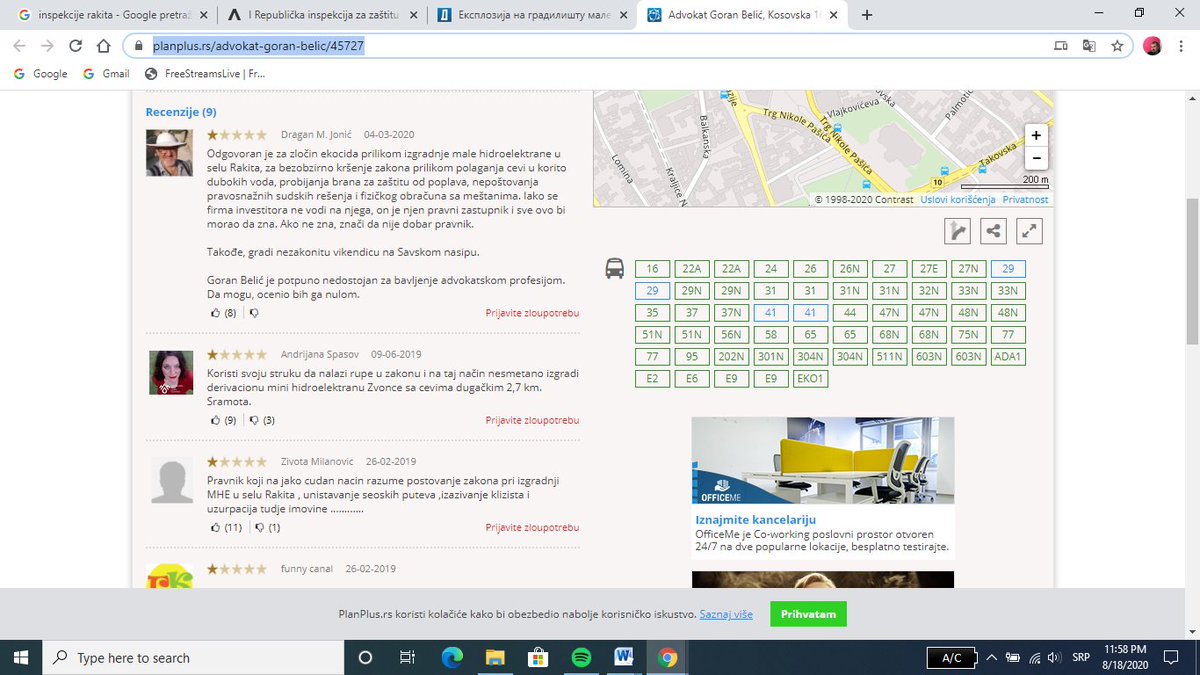Open the map tools wrench icon
This screenshot has height=675, width=1200.
point(957,231)
